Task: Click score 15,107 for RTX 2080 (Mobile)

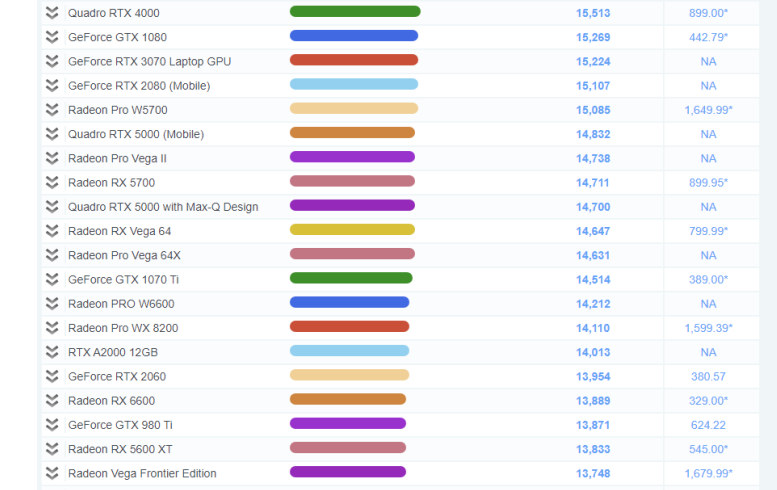Action: pos(593,86)
